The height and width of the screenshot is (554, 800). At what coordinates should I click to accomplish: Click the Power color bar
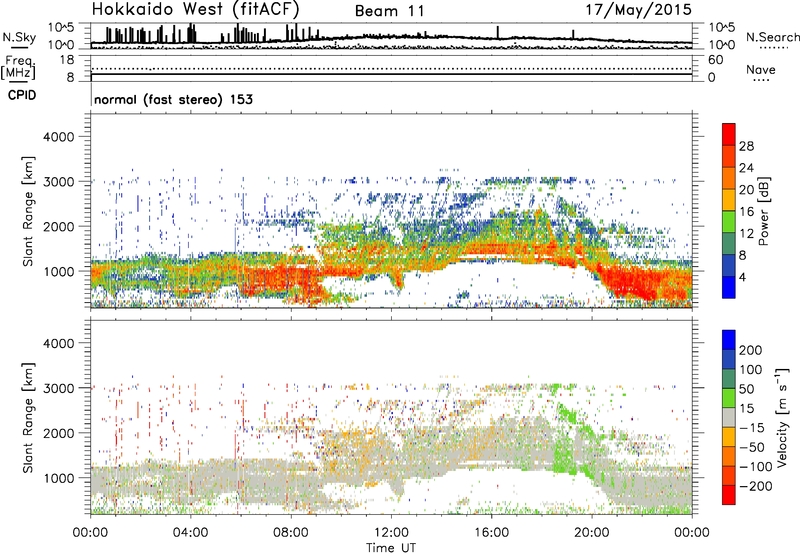pyautogui.click(x=729, y=211)
